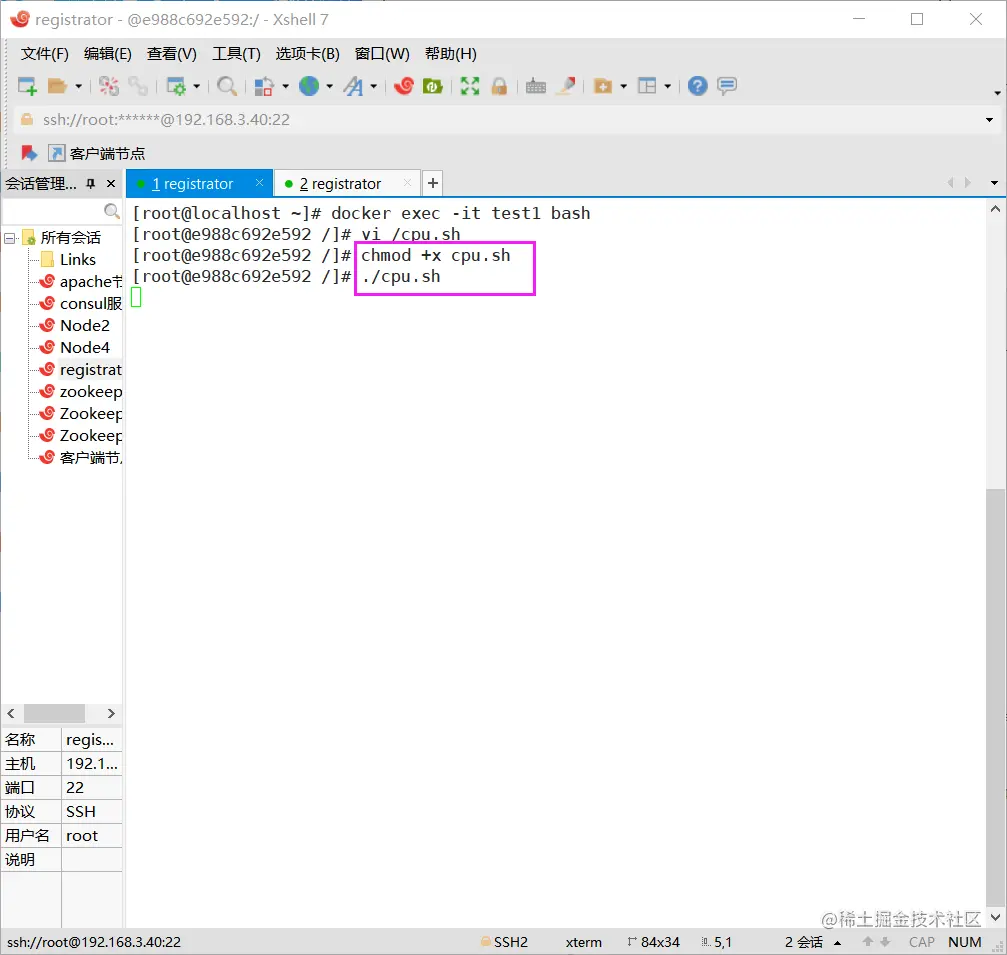1007x955 pixels.
Task: Expand the Open folder dropdown arrow
Action: coord(78,86)
